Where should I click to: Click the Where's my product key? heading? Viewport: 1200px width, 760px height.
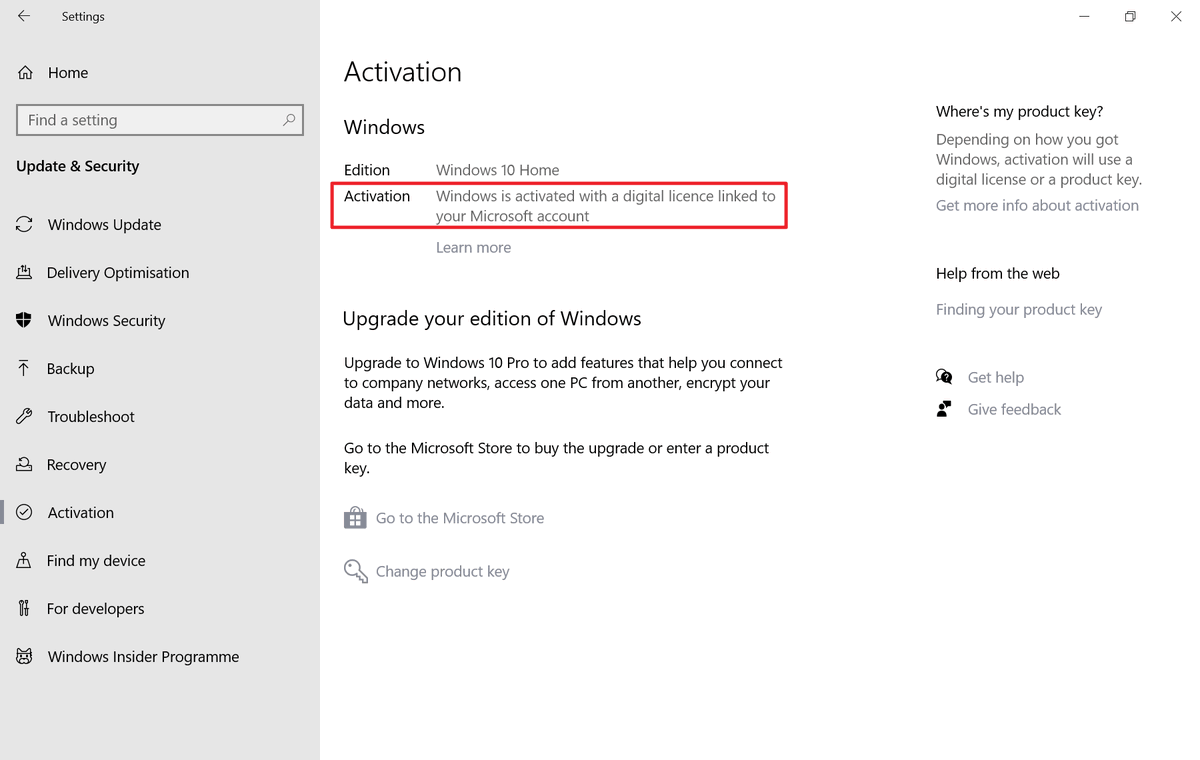1019,112
